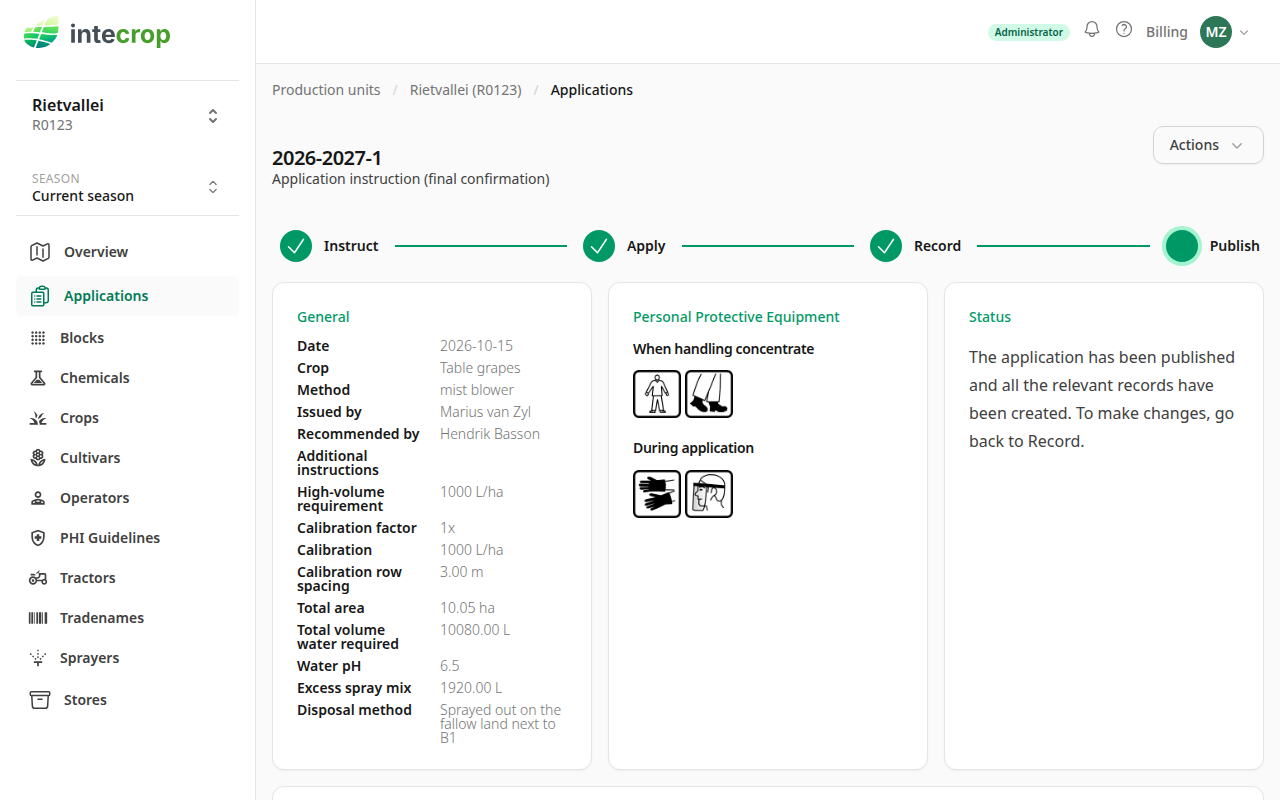Click the Stores box icon
This screenshot has height=800, width=1280.
40,700
